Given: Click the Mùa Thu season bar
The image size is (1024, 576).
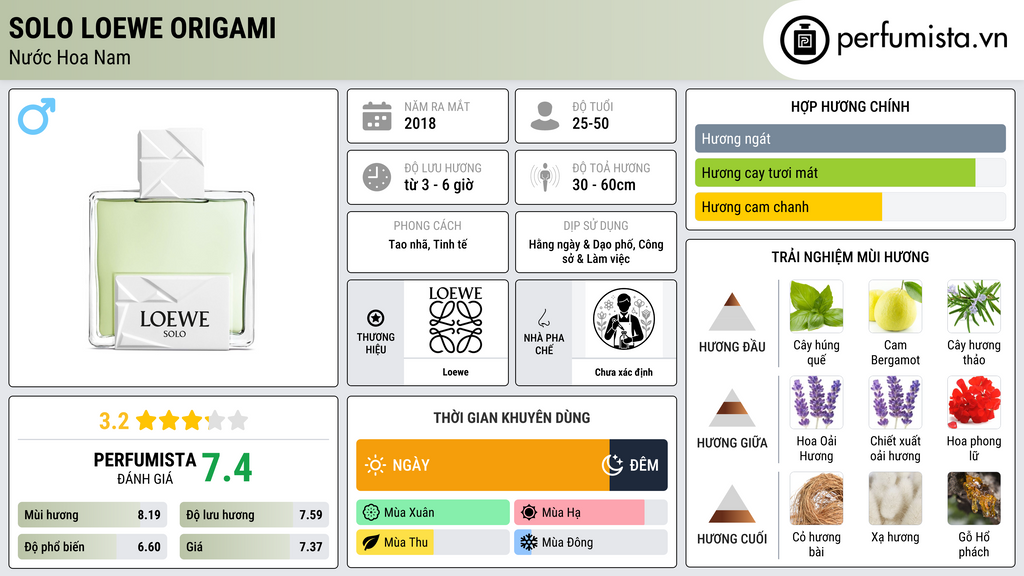Looking at the screenshot, I should [433, 543].
